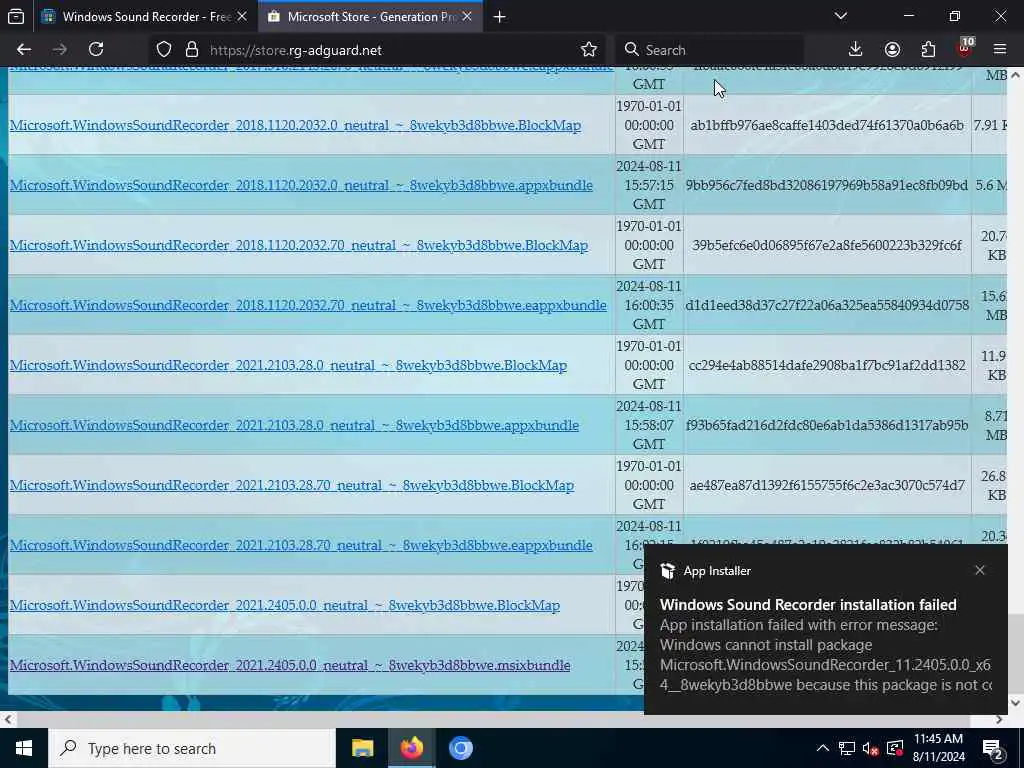
Task: Click Firefox taskbar icon
Action: [x=411, y=748]
